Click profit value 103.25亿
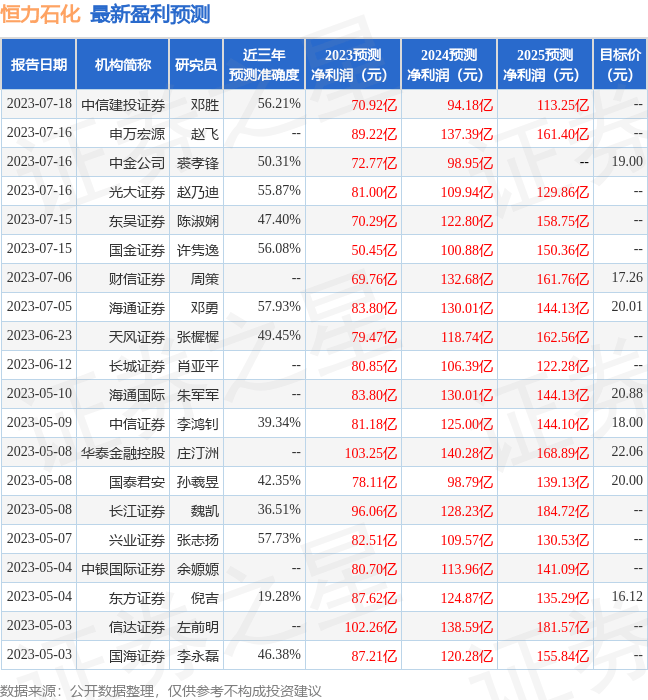This screenshot has height=700, width=648. click(x=371, y=453)
